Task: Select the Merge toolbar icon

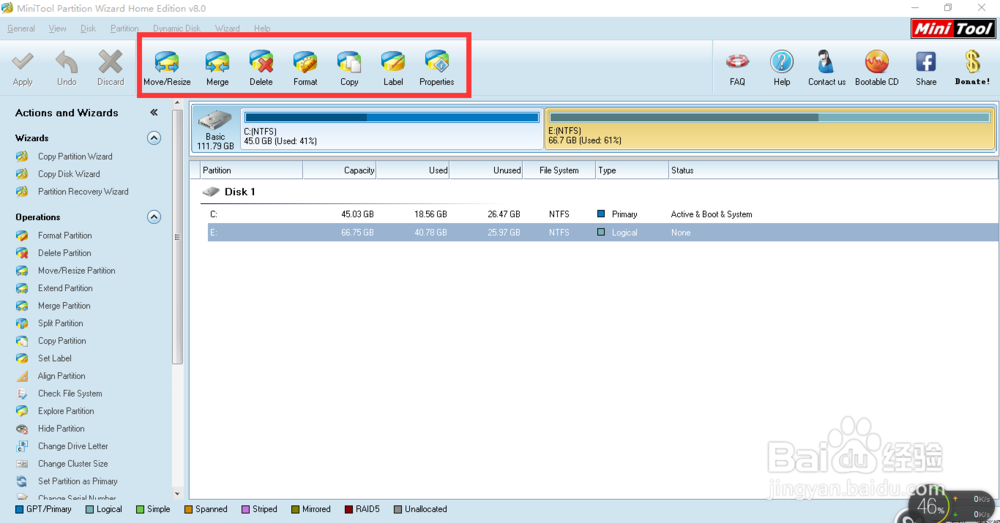Action: coord(217,62)
